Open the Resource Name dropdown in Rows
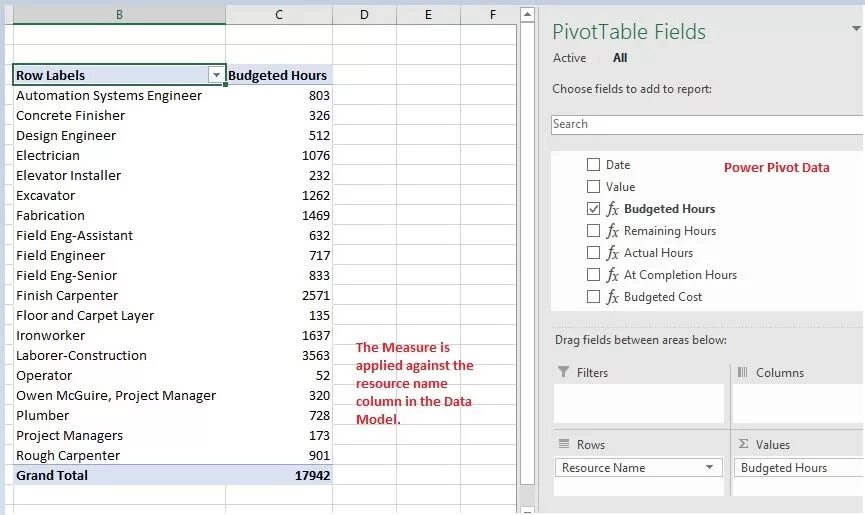This screenshot has width=865, height=515. (709, 468)
